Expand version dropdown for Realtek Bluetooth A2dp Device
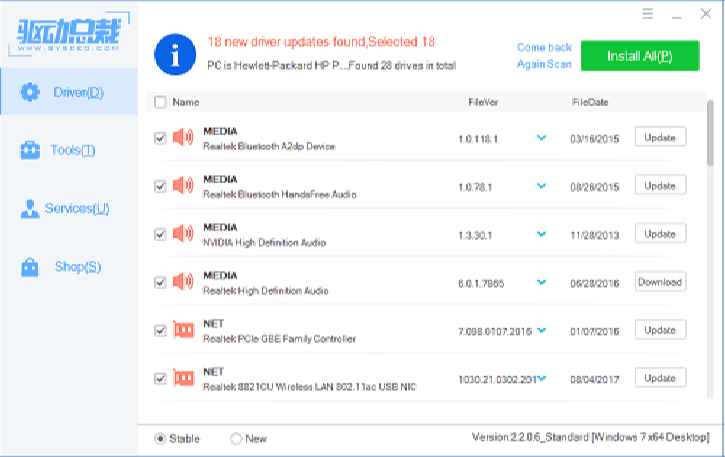Image resolution: width=725 pixels, height=457 pixels. pos(542,138)
